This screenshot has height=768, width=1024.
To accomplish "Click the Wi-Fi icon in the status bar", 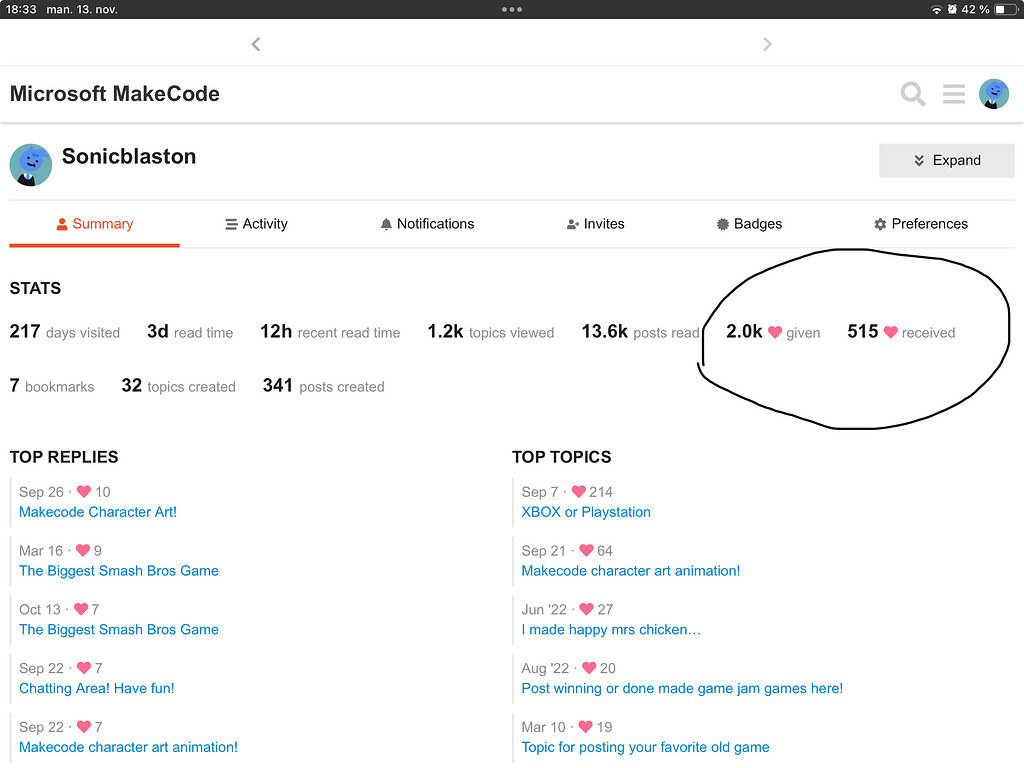I will coord(938,8).
